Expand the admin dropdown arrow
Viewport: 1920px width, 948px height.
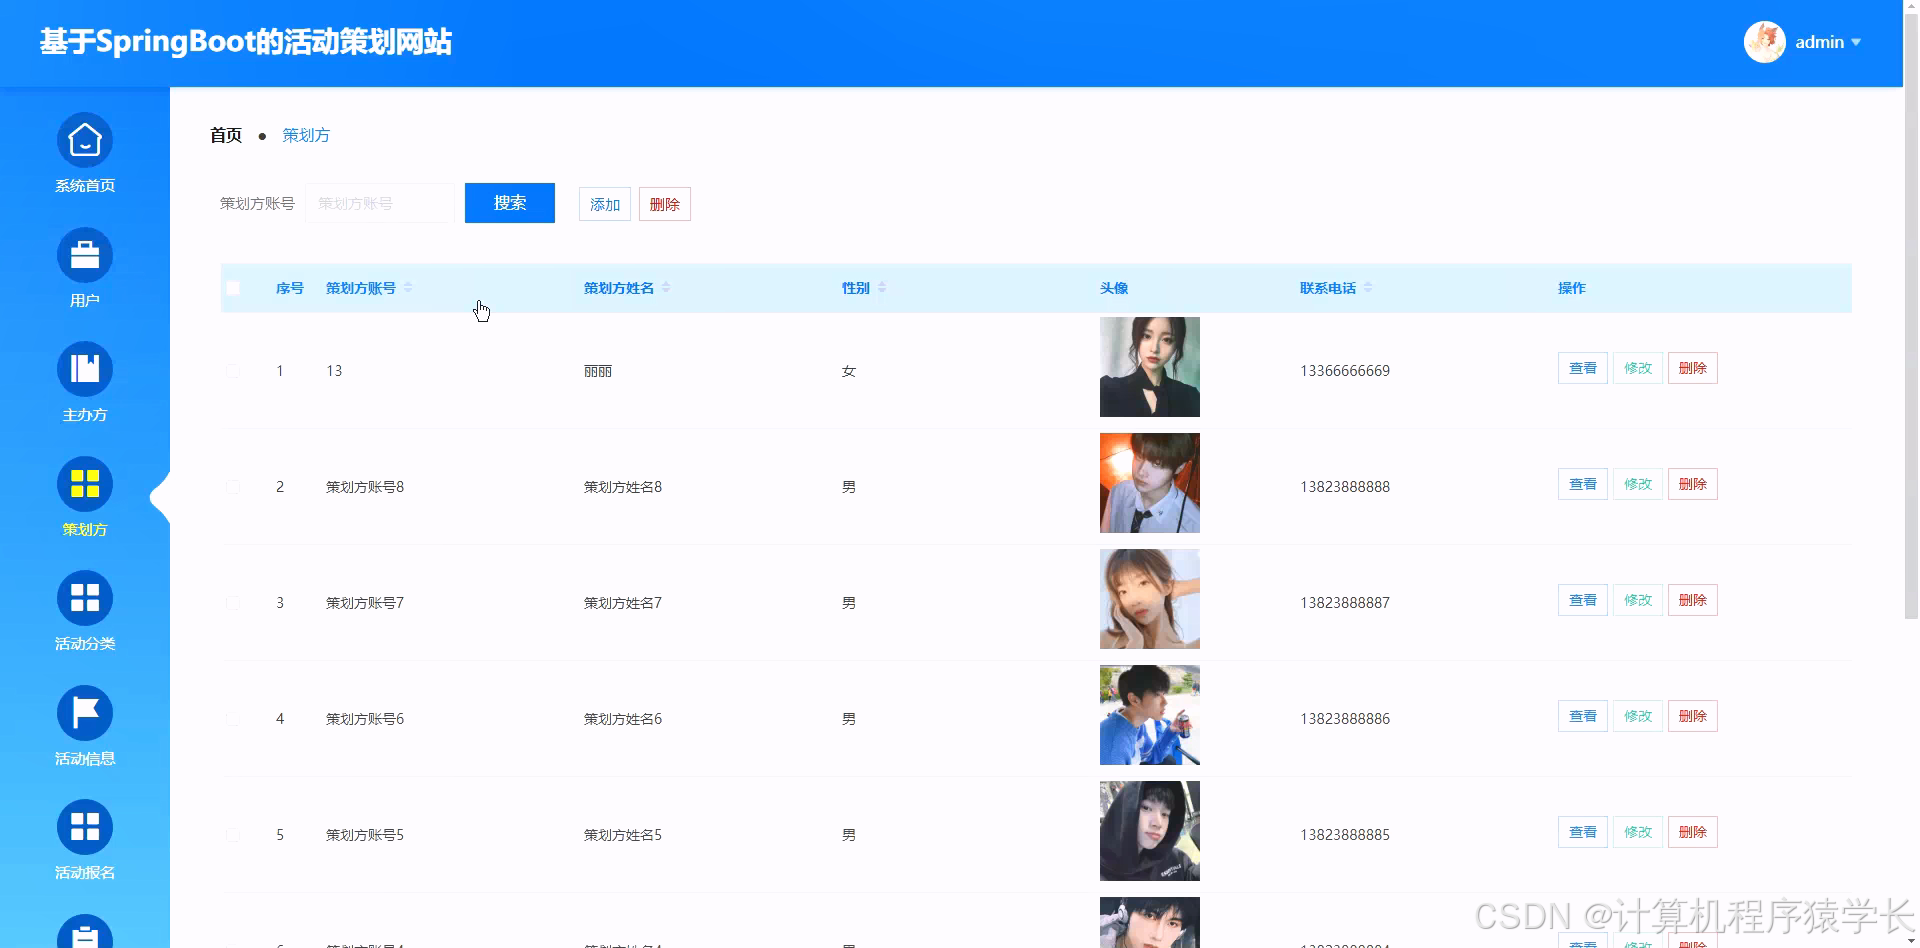pyautogui.click(x=1856, y=42)
